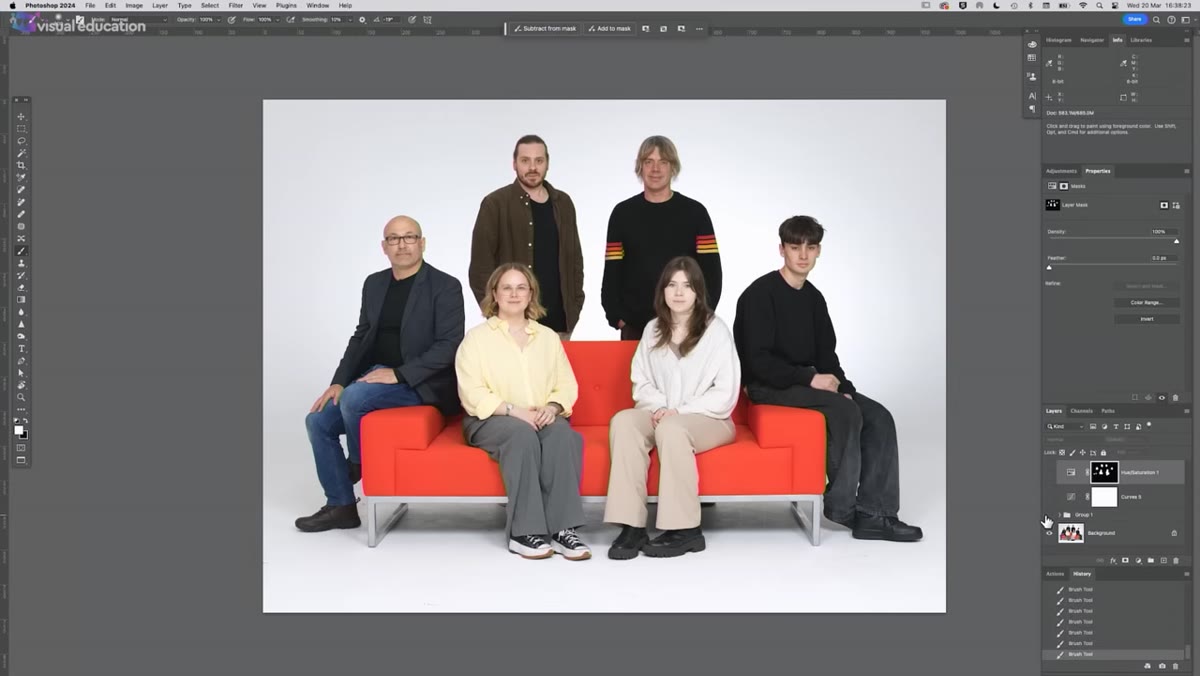Toggle lock transparent pixels in Layers
The height and width of the screenshot is (676, 1200).
pos(1062,452)
